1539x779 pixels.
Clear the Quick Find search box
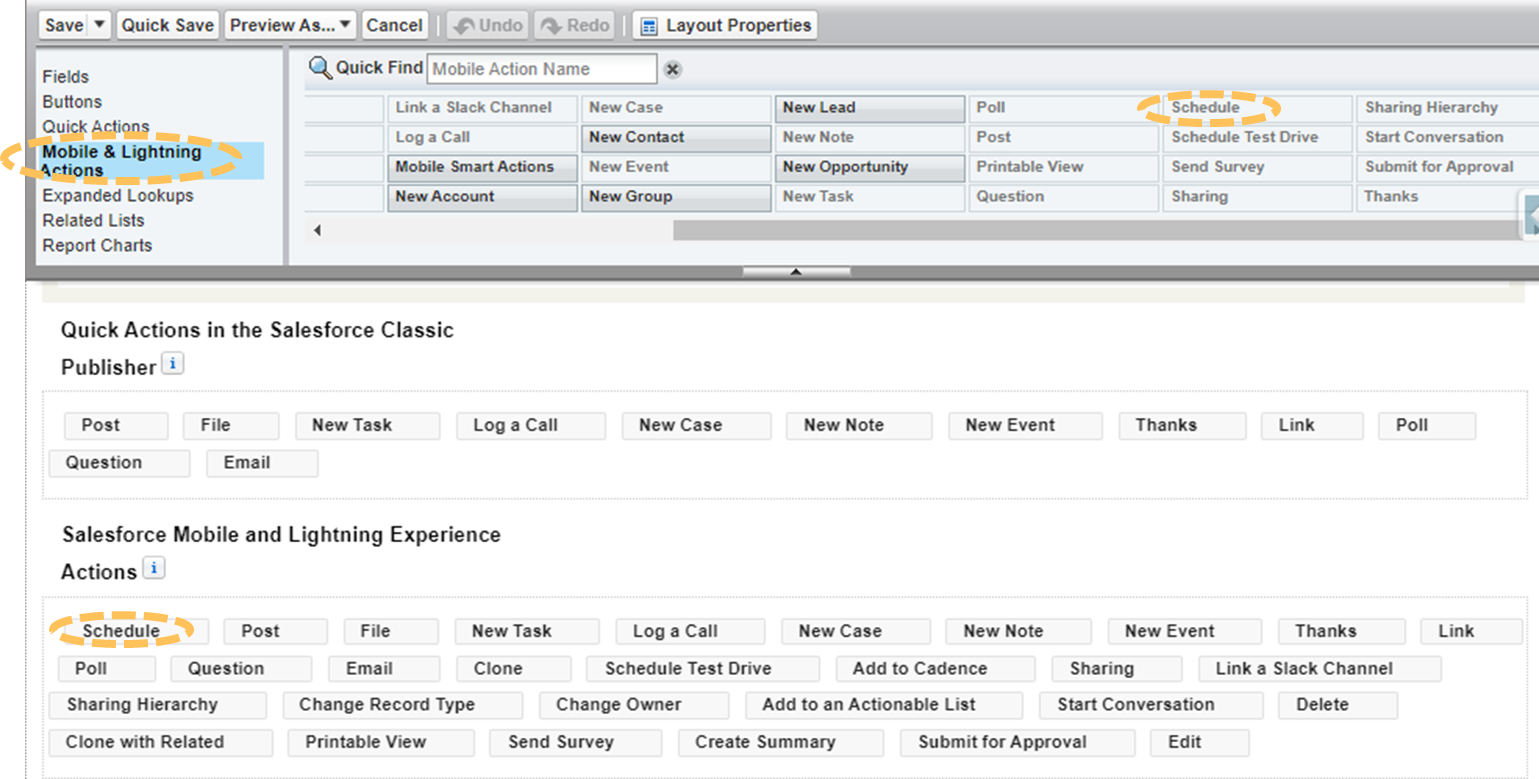(673, 69)
